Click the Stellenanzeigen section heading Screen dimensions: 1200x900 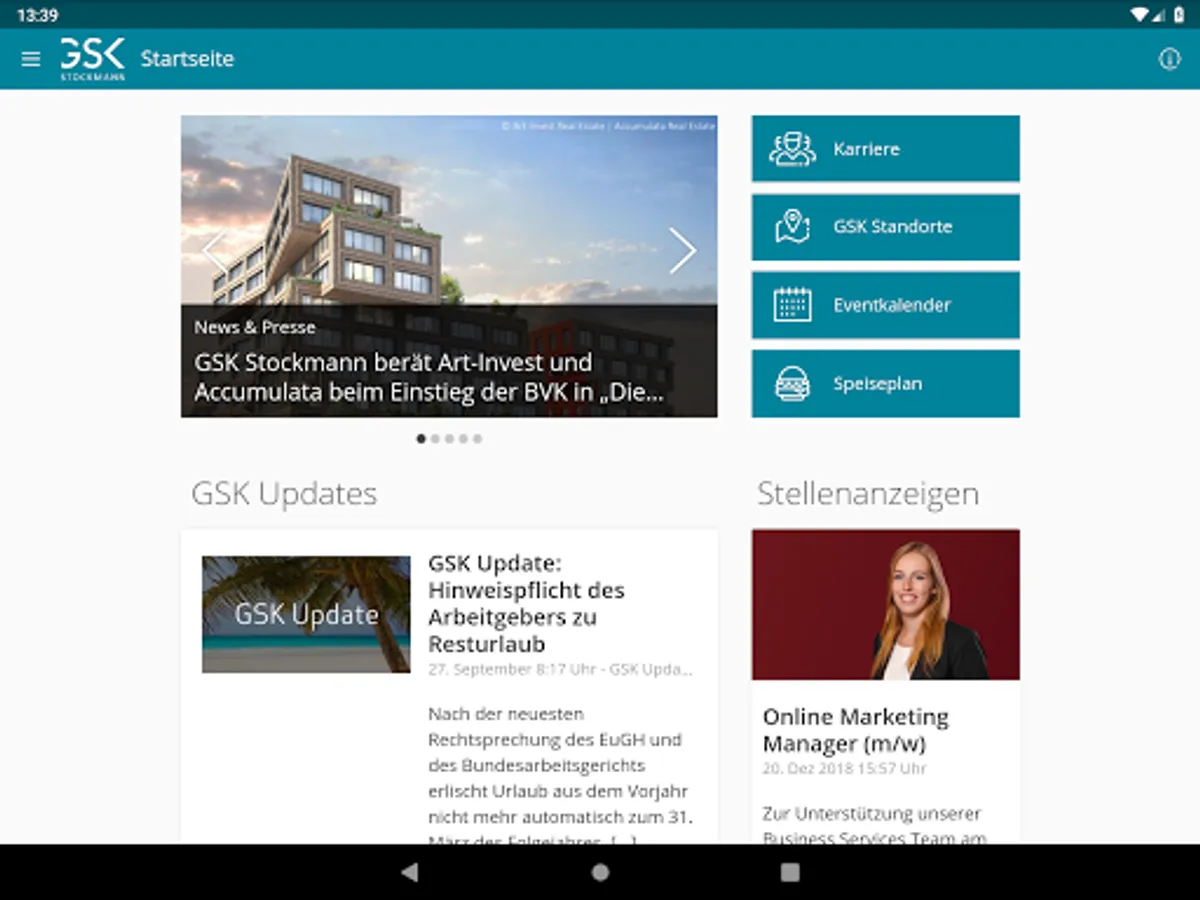[868, 494]
